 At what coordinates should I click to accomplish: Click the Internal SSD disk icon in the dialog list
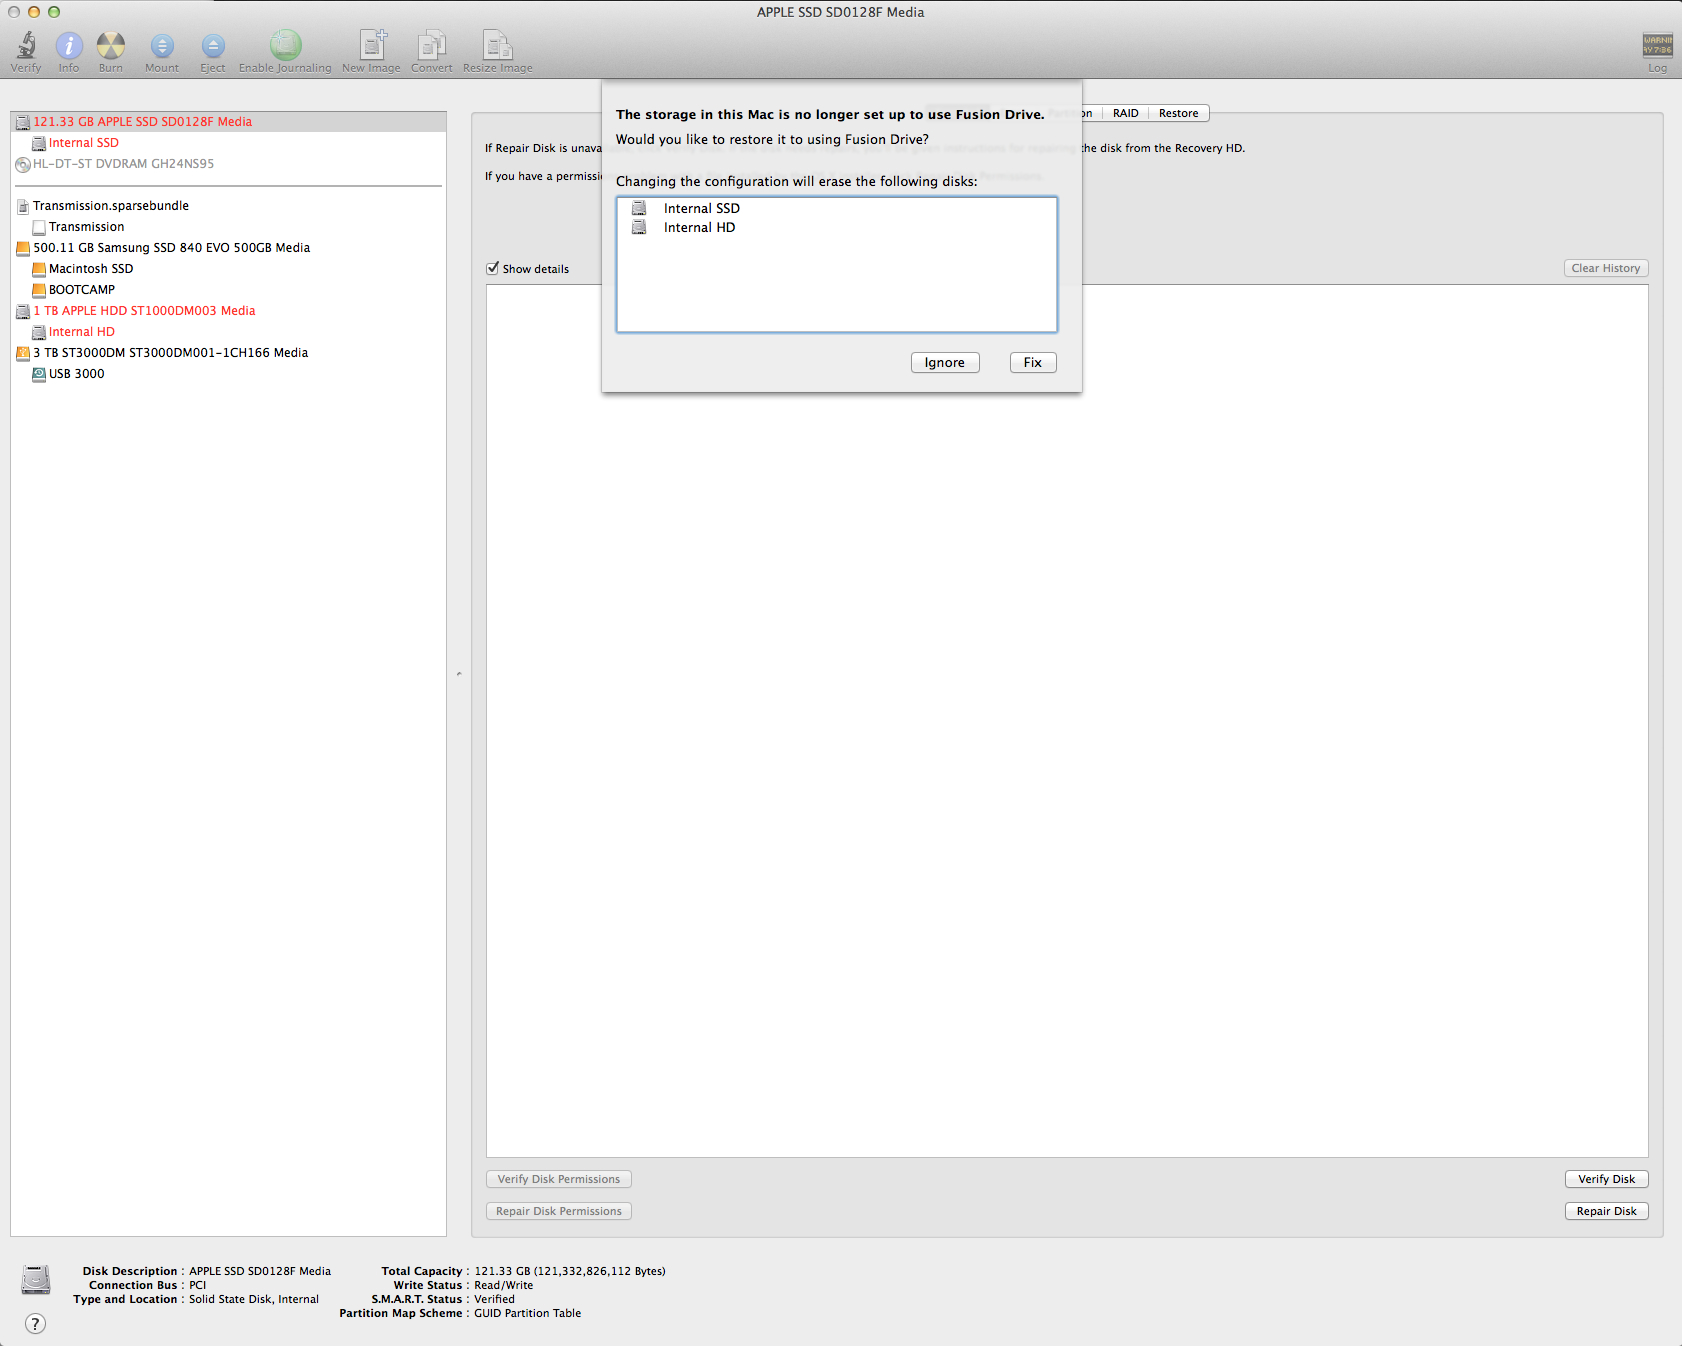coord(639,208)
